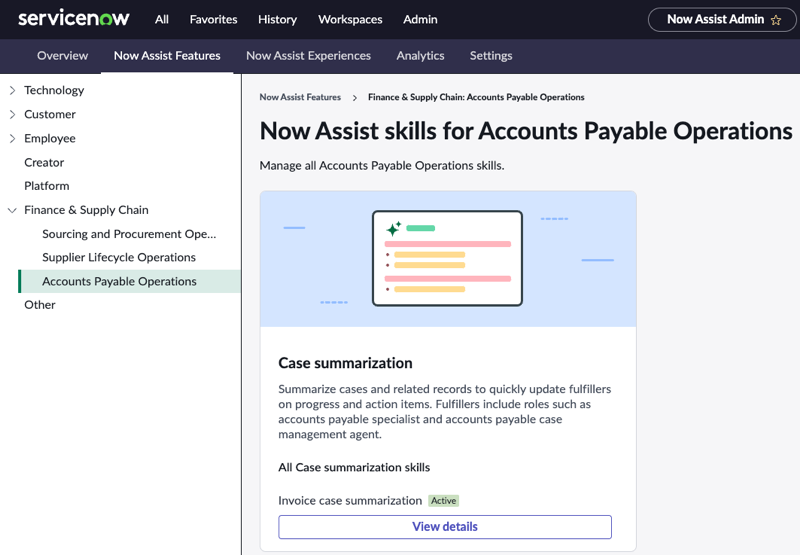Select the Creator category
The width and height of the screenshot is (800, 555).
tap(44, 163)
